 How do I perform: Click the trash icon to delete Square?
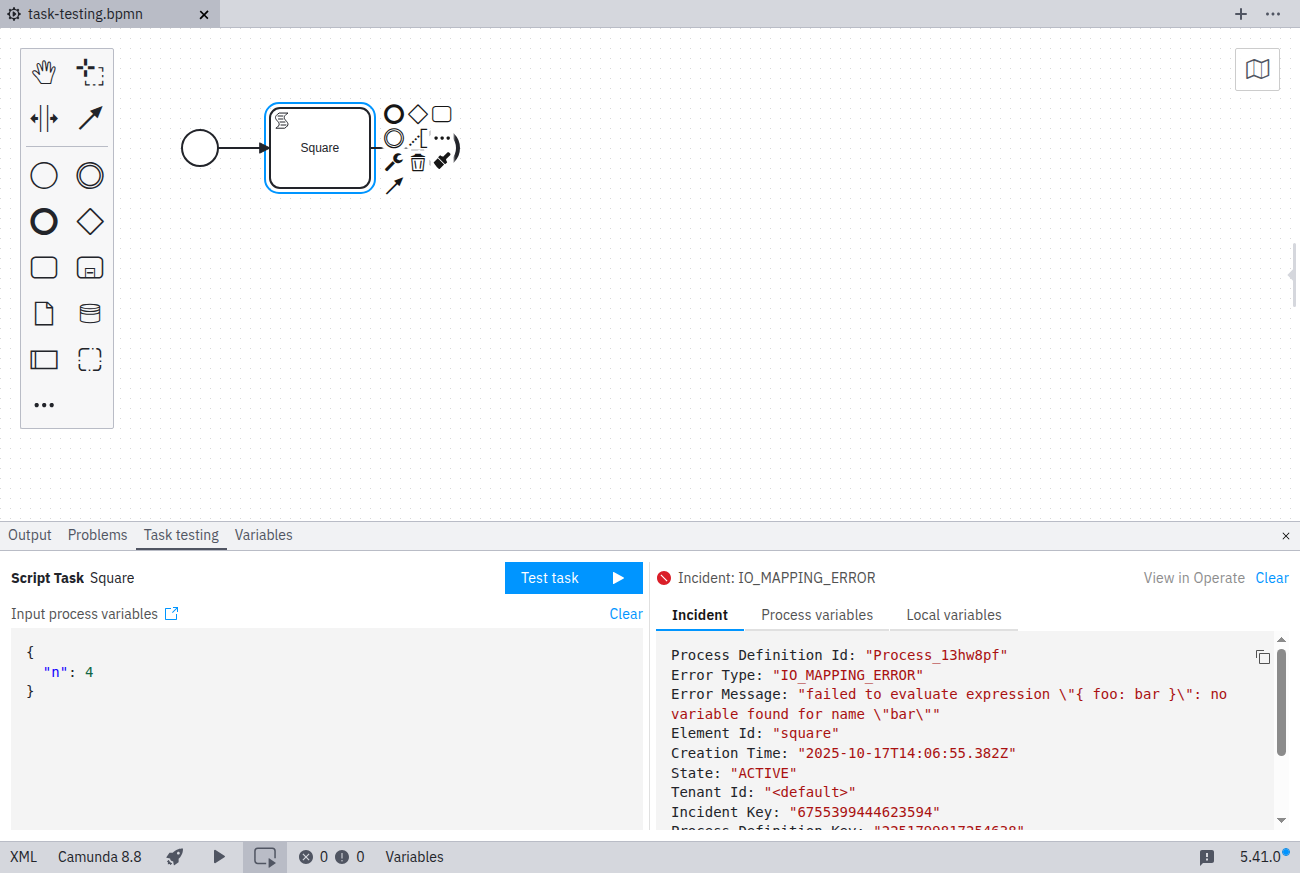pyautogui.click(x=418, y=162)
